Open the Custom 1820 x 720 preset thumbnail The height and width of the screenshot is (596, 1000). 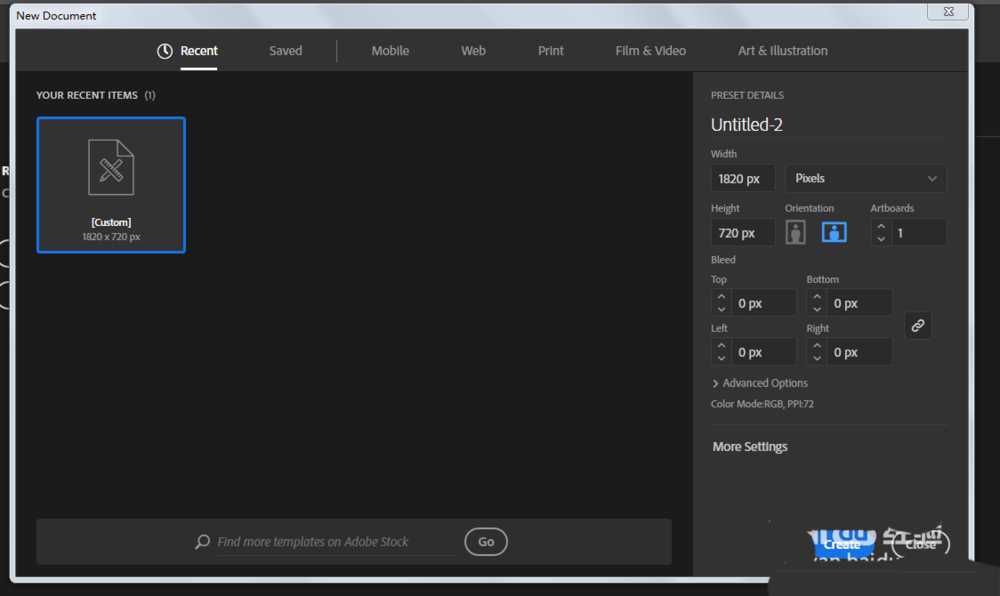111,185
